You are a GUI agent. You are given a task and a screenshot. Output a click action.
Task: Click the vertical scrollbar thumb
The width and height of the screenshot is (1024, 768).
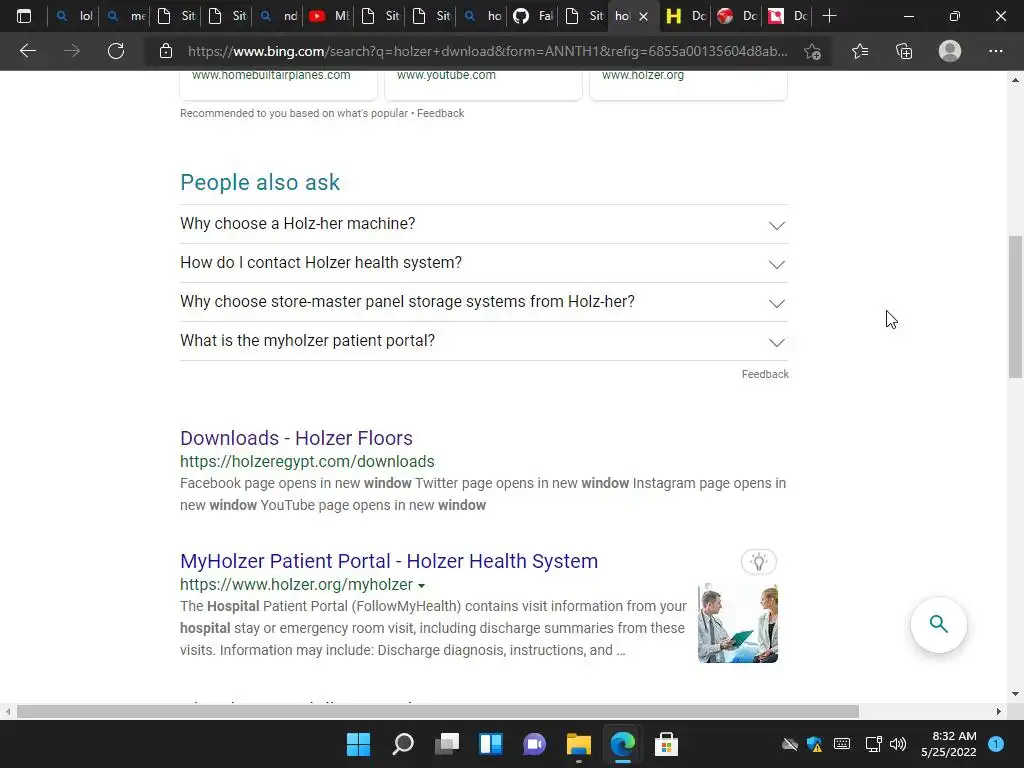[1015, 307]
